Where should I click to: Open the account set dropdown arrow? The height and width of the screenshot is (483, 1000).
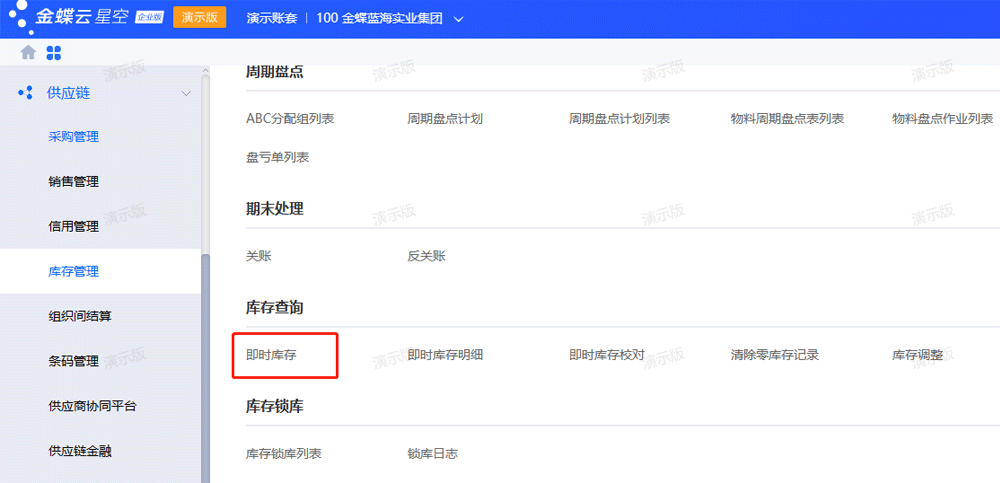coord(459,19)
